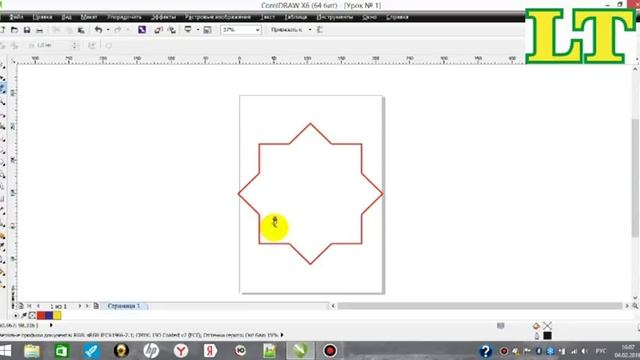Open the Растровые изображения menu
Viewport: 640px width, 360px height.
218,17
